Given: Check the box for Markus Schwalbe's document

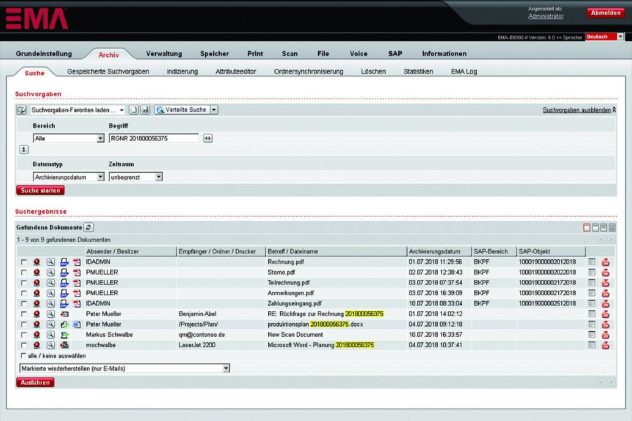Looking at the screenshot, I should (x=24, y=334).
